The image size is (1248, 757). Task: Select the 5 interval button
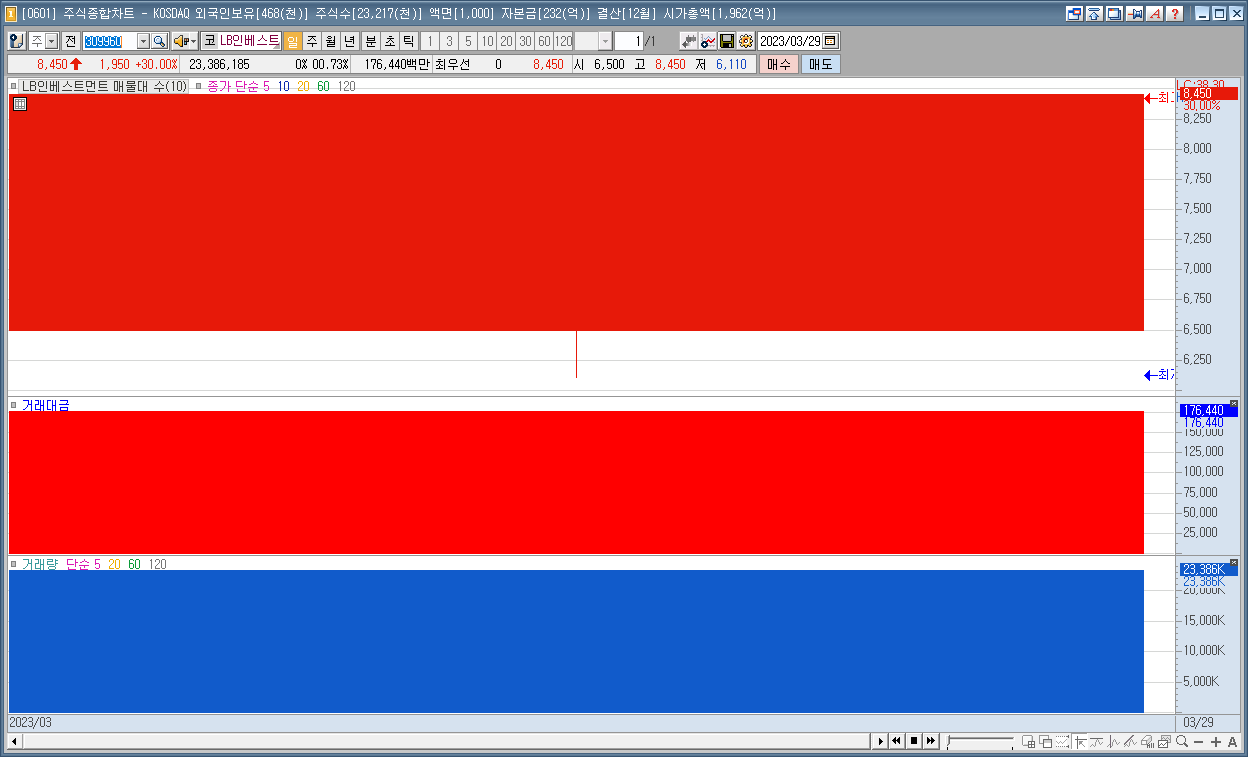(468, 41)
